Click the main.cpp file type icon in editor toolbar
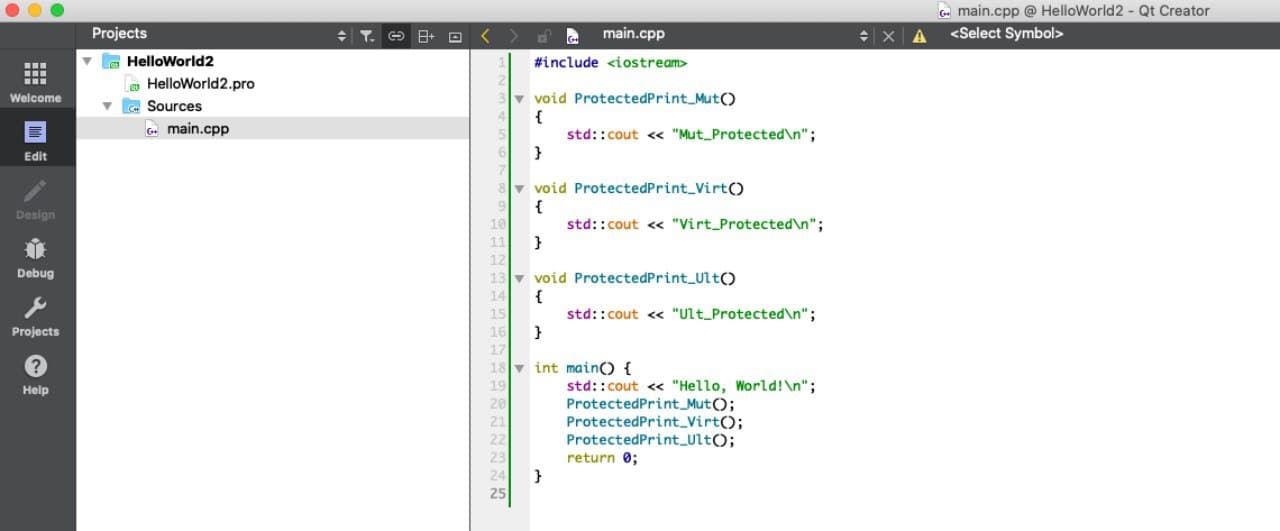The image size is (1280, 531). 572,36
